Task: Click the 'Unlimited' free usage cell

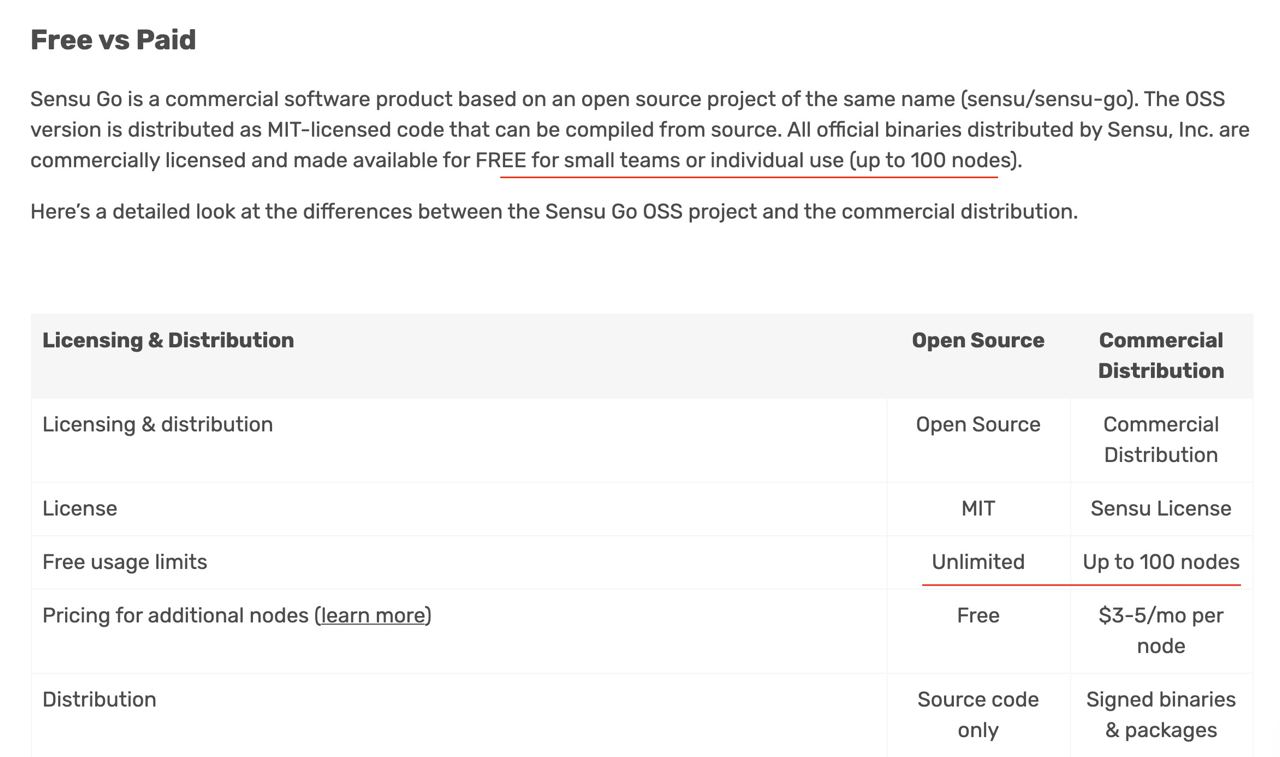Action: tap(978, 562)
